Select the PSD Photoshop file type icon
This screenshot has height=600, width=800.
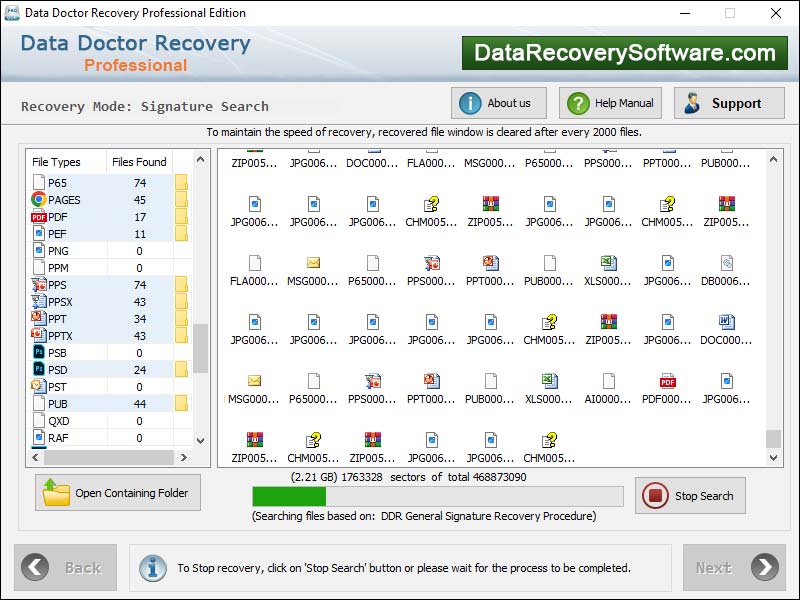click(x=39, y=369)
